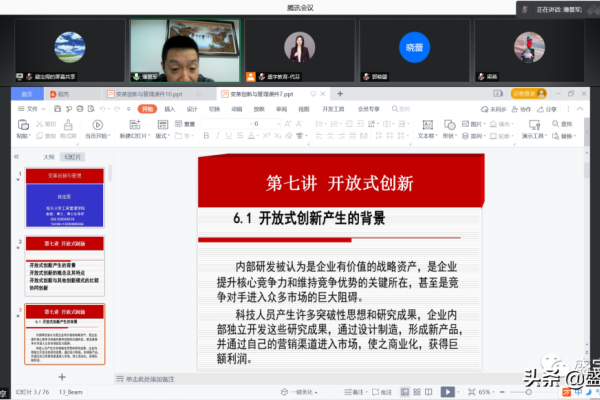Viewport: 600px width, 400px height.
Task: Toggle Bold formatting
Action: pyautogui.click(x=206, y=136)
